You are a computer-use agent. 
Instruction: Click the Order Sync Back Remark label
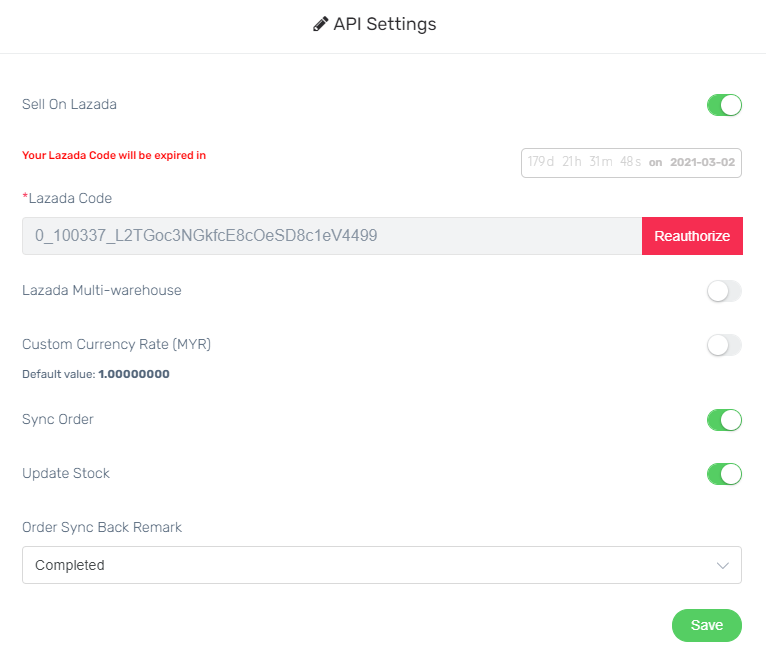click(x=102, y=528)
